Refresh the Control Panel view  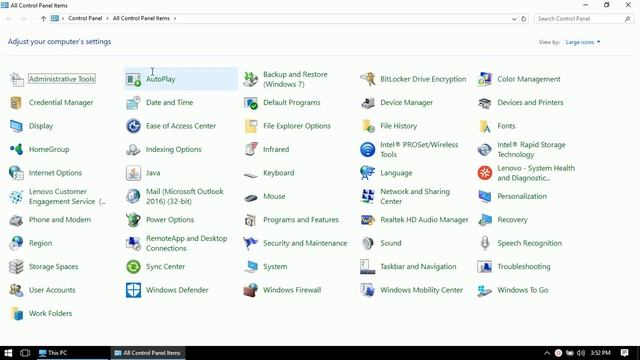(524, 19)
